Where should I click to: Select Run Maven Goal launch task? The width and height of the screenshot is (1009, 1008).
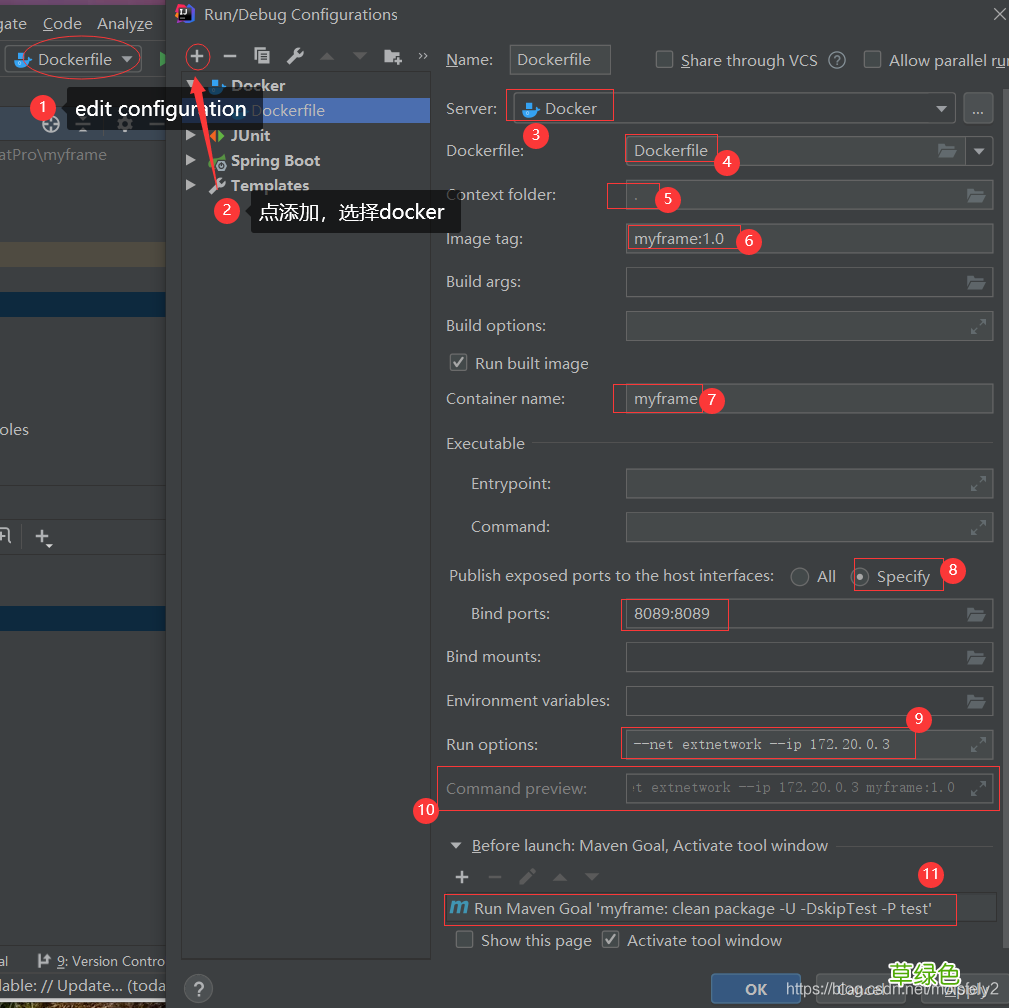tap(719, 908)
